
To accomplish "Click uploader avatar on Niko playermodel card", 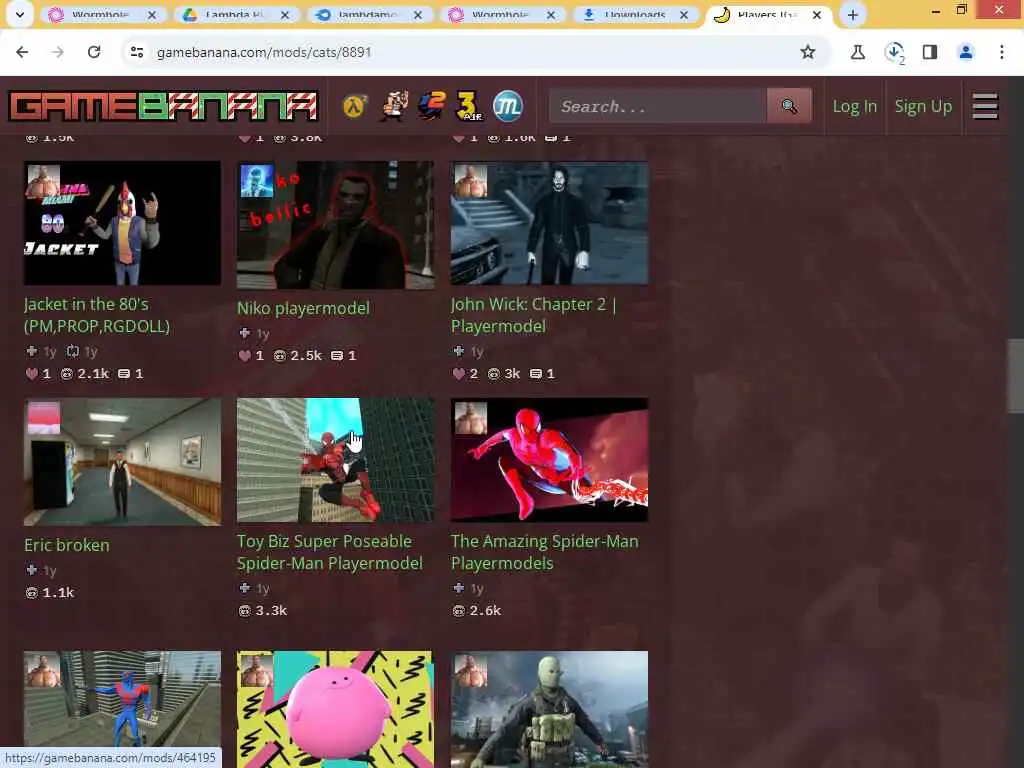I will pyautogui.click(x=257, y=181).
